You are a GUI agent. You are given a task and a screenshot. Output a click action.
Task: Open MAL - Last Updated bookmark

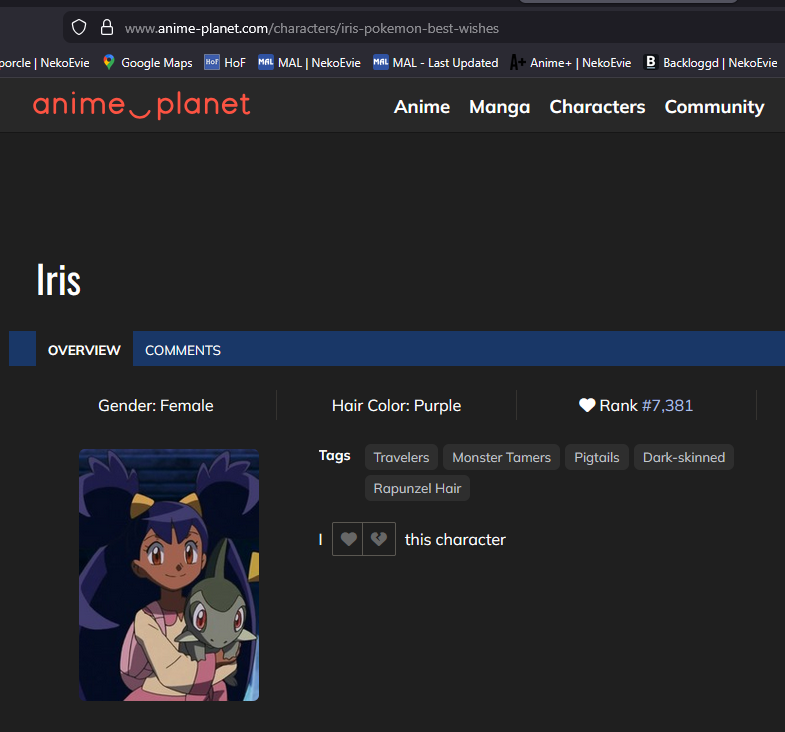436,63
